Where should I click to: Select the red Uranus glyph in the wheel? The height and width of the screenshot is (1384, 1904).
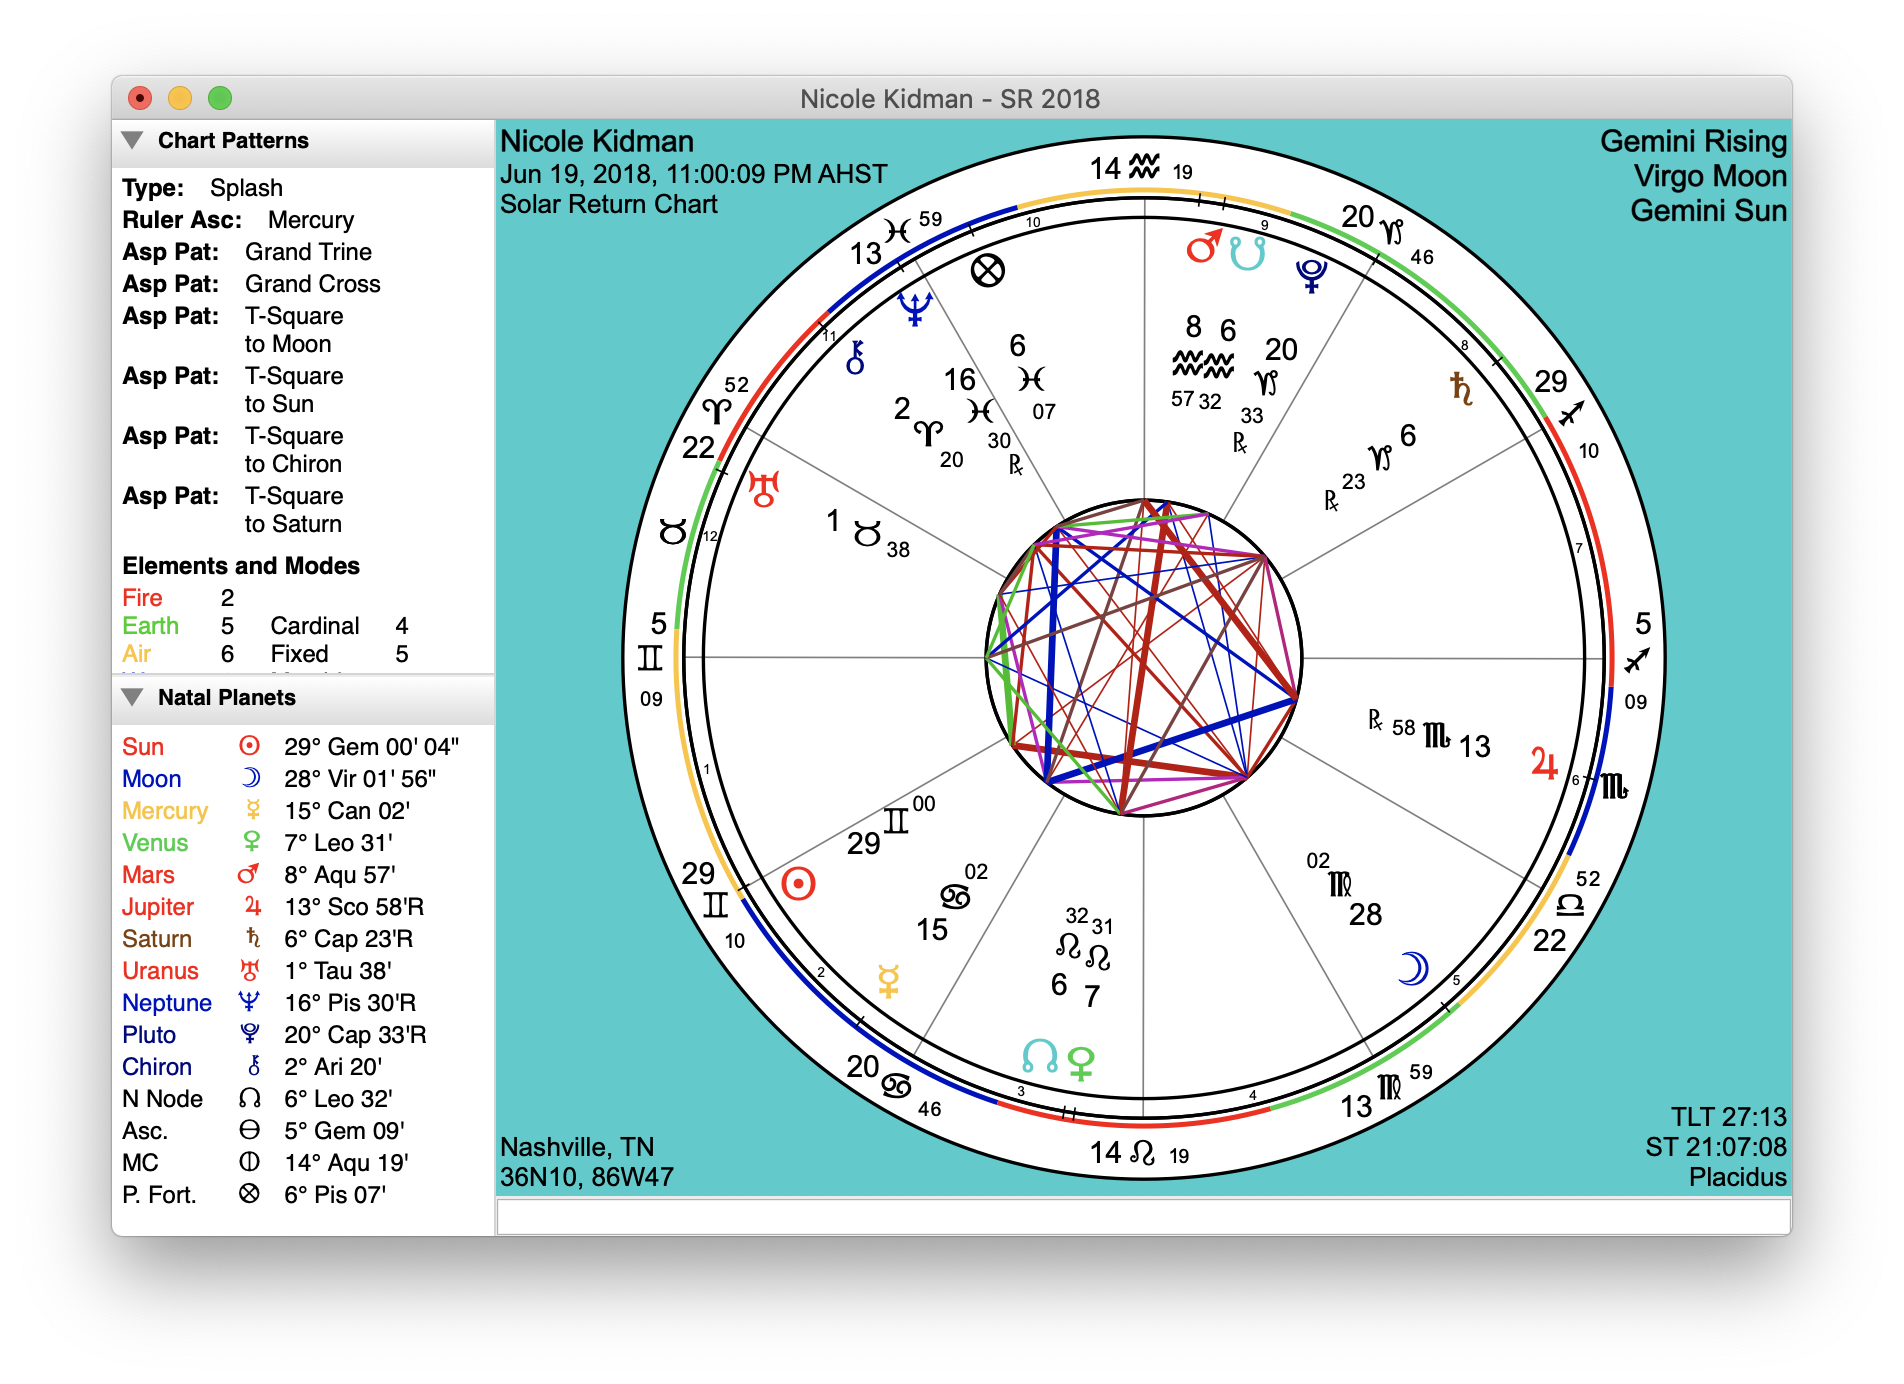pyautogui.click(x=764, y=489)
